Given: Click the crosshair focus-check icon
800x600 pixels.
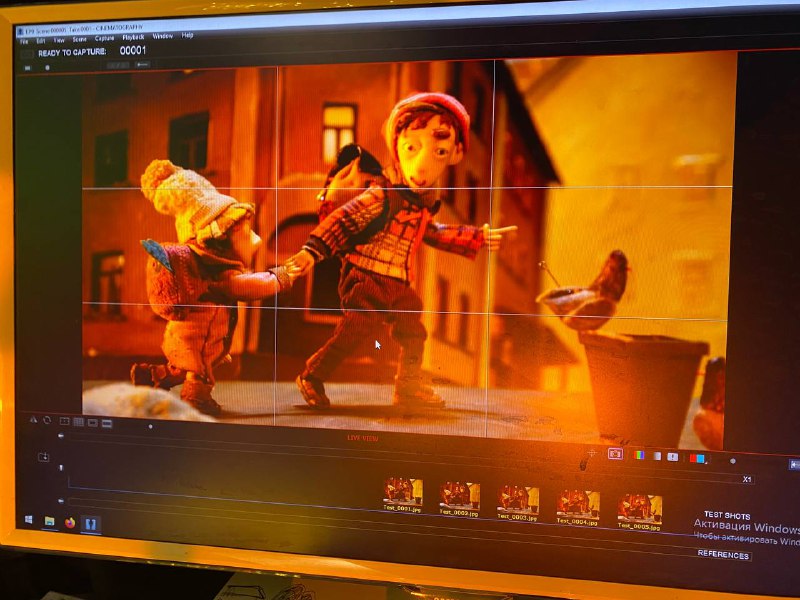Looking at the screenshot, I should 592,453.
